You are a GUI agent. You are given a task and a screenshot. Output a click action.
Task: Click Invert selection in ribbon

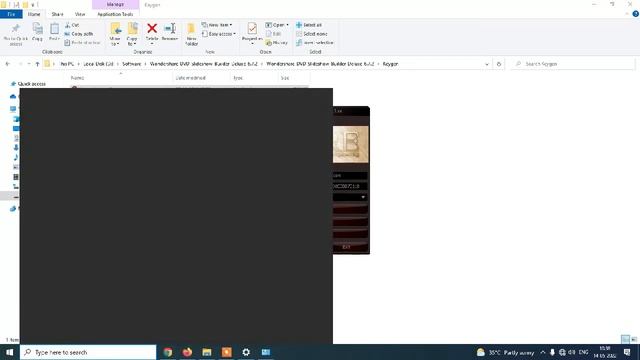click(x=315, y=42)
